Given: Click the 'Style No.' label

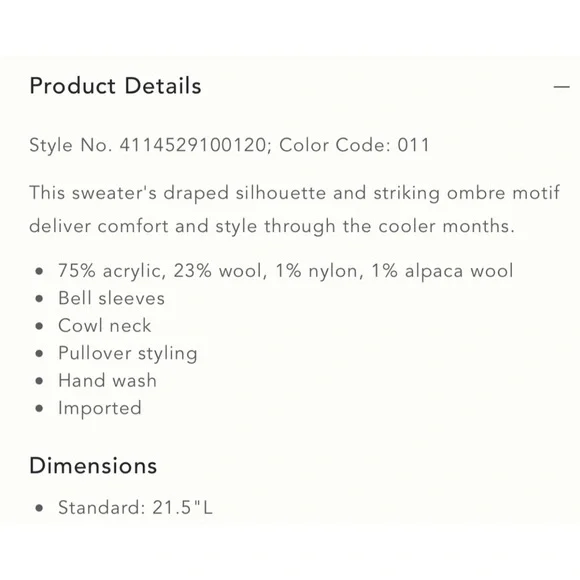Looking at the screenshot, I should (71, 145).
